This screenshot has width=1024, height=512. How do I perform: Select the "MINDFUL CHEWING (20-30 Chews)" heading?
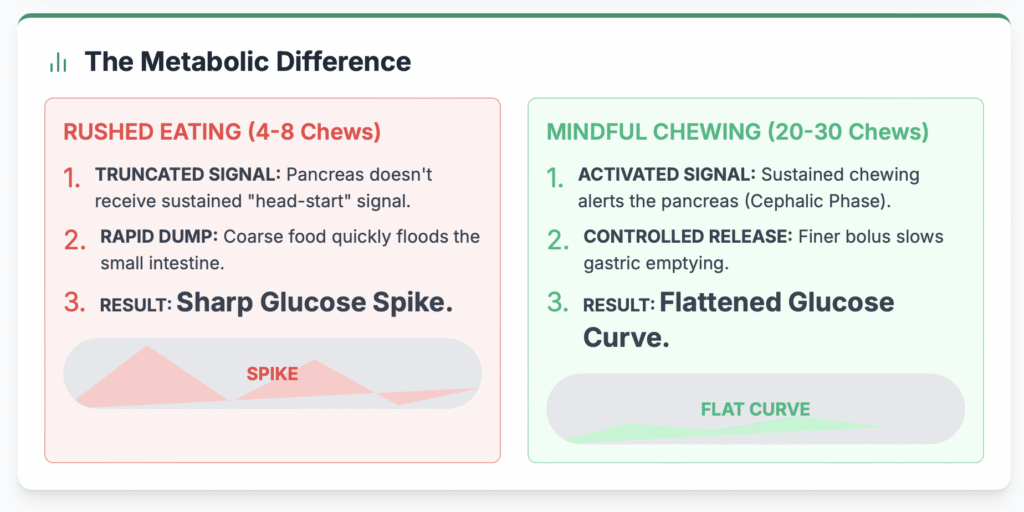point(737,132)
